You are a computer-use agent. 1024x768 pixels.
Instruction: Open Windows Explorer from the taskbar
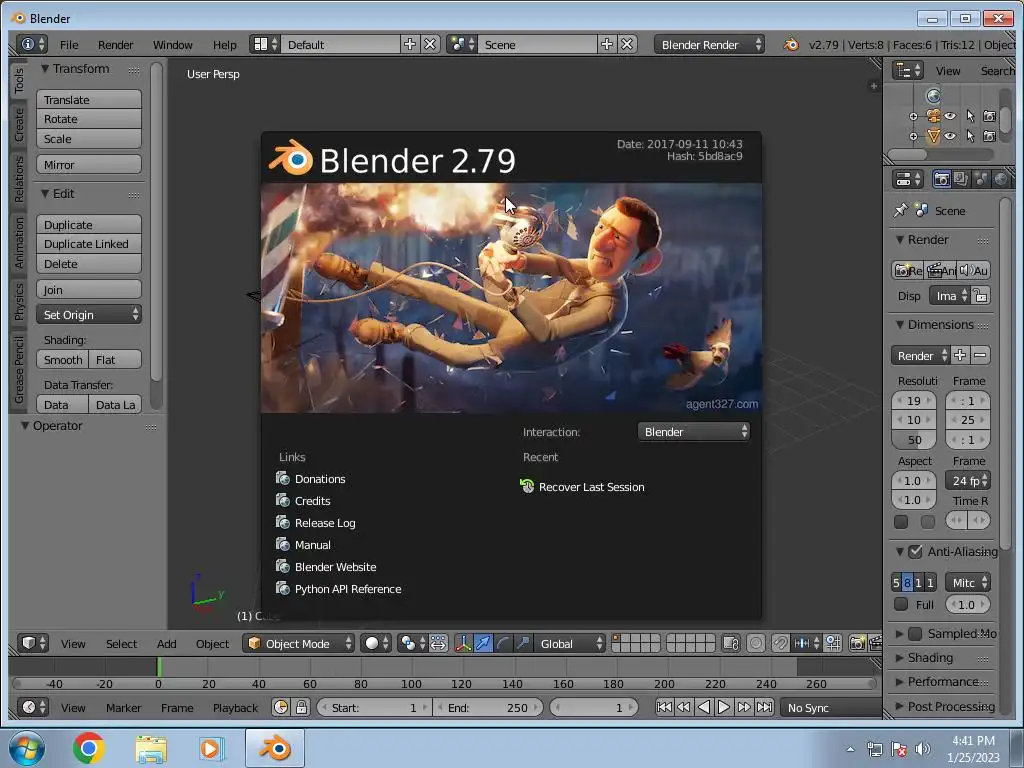(x=151, y=748)
